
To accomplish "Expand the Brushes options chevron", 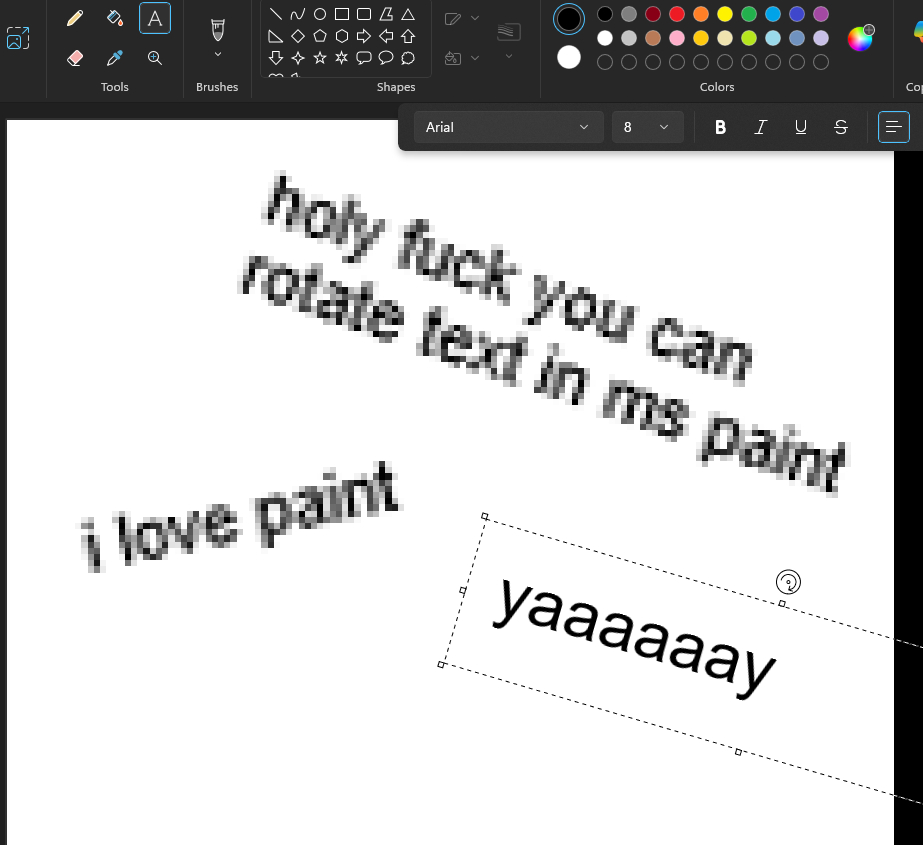I will [217, 54].
